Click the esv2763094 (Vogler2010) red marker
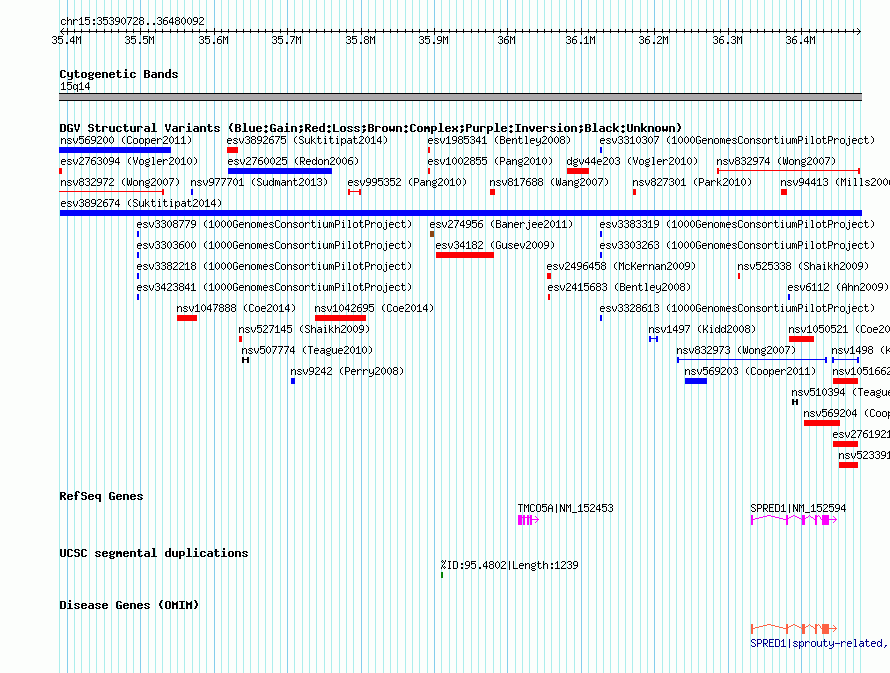Viewport: 890px width, 673px height. click(61, 171)
